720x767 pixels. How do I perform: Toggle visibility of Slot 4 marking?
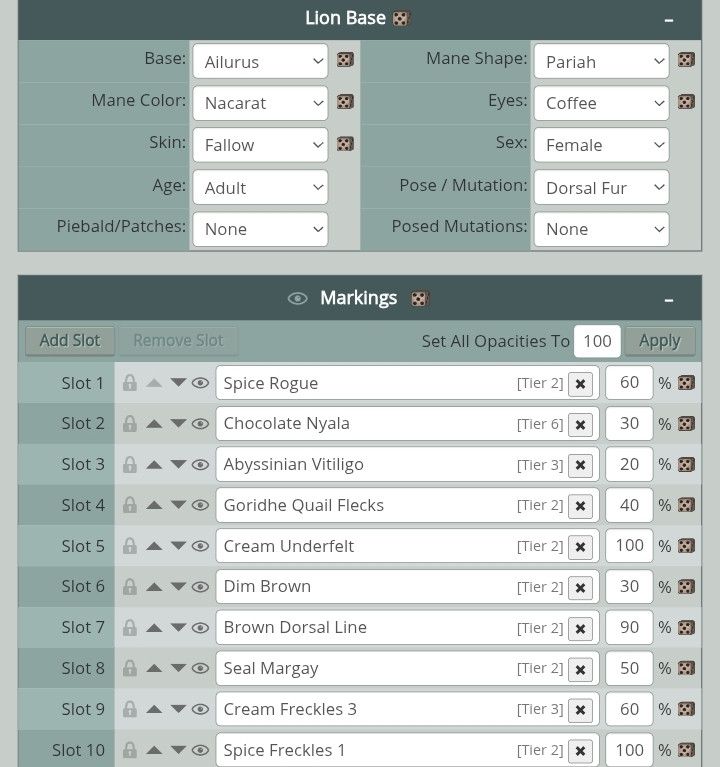click(x=200, y=505)
